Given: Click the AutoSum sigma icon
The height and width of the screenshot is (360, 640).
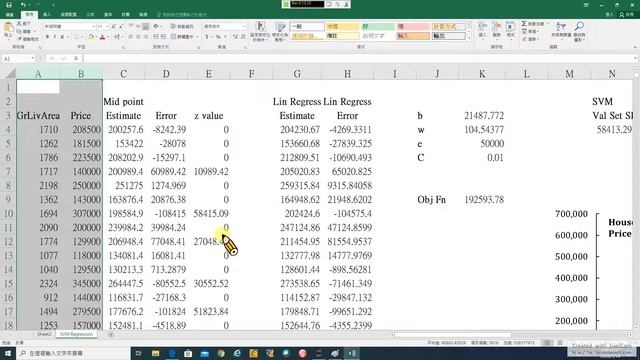Looking at the screenshot, I should [524, 24].
